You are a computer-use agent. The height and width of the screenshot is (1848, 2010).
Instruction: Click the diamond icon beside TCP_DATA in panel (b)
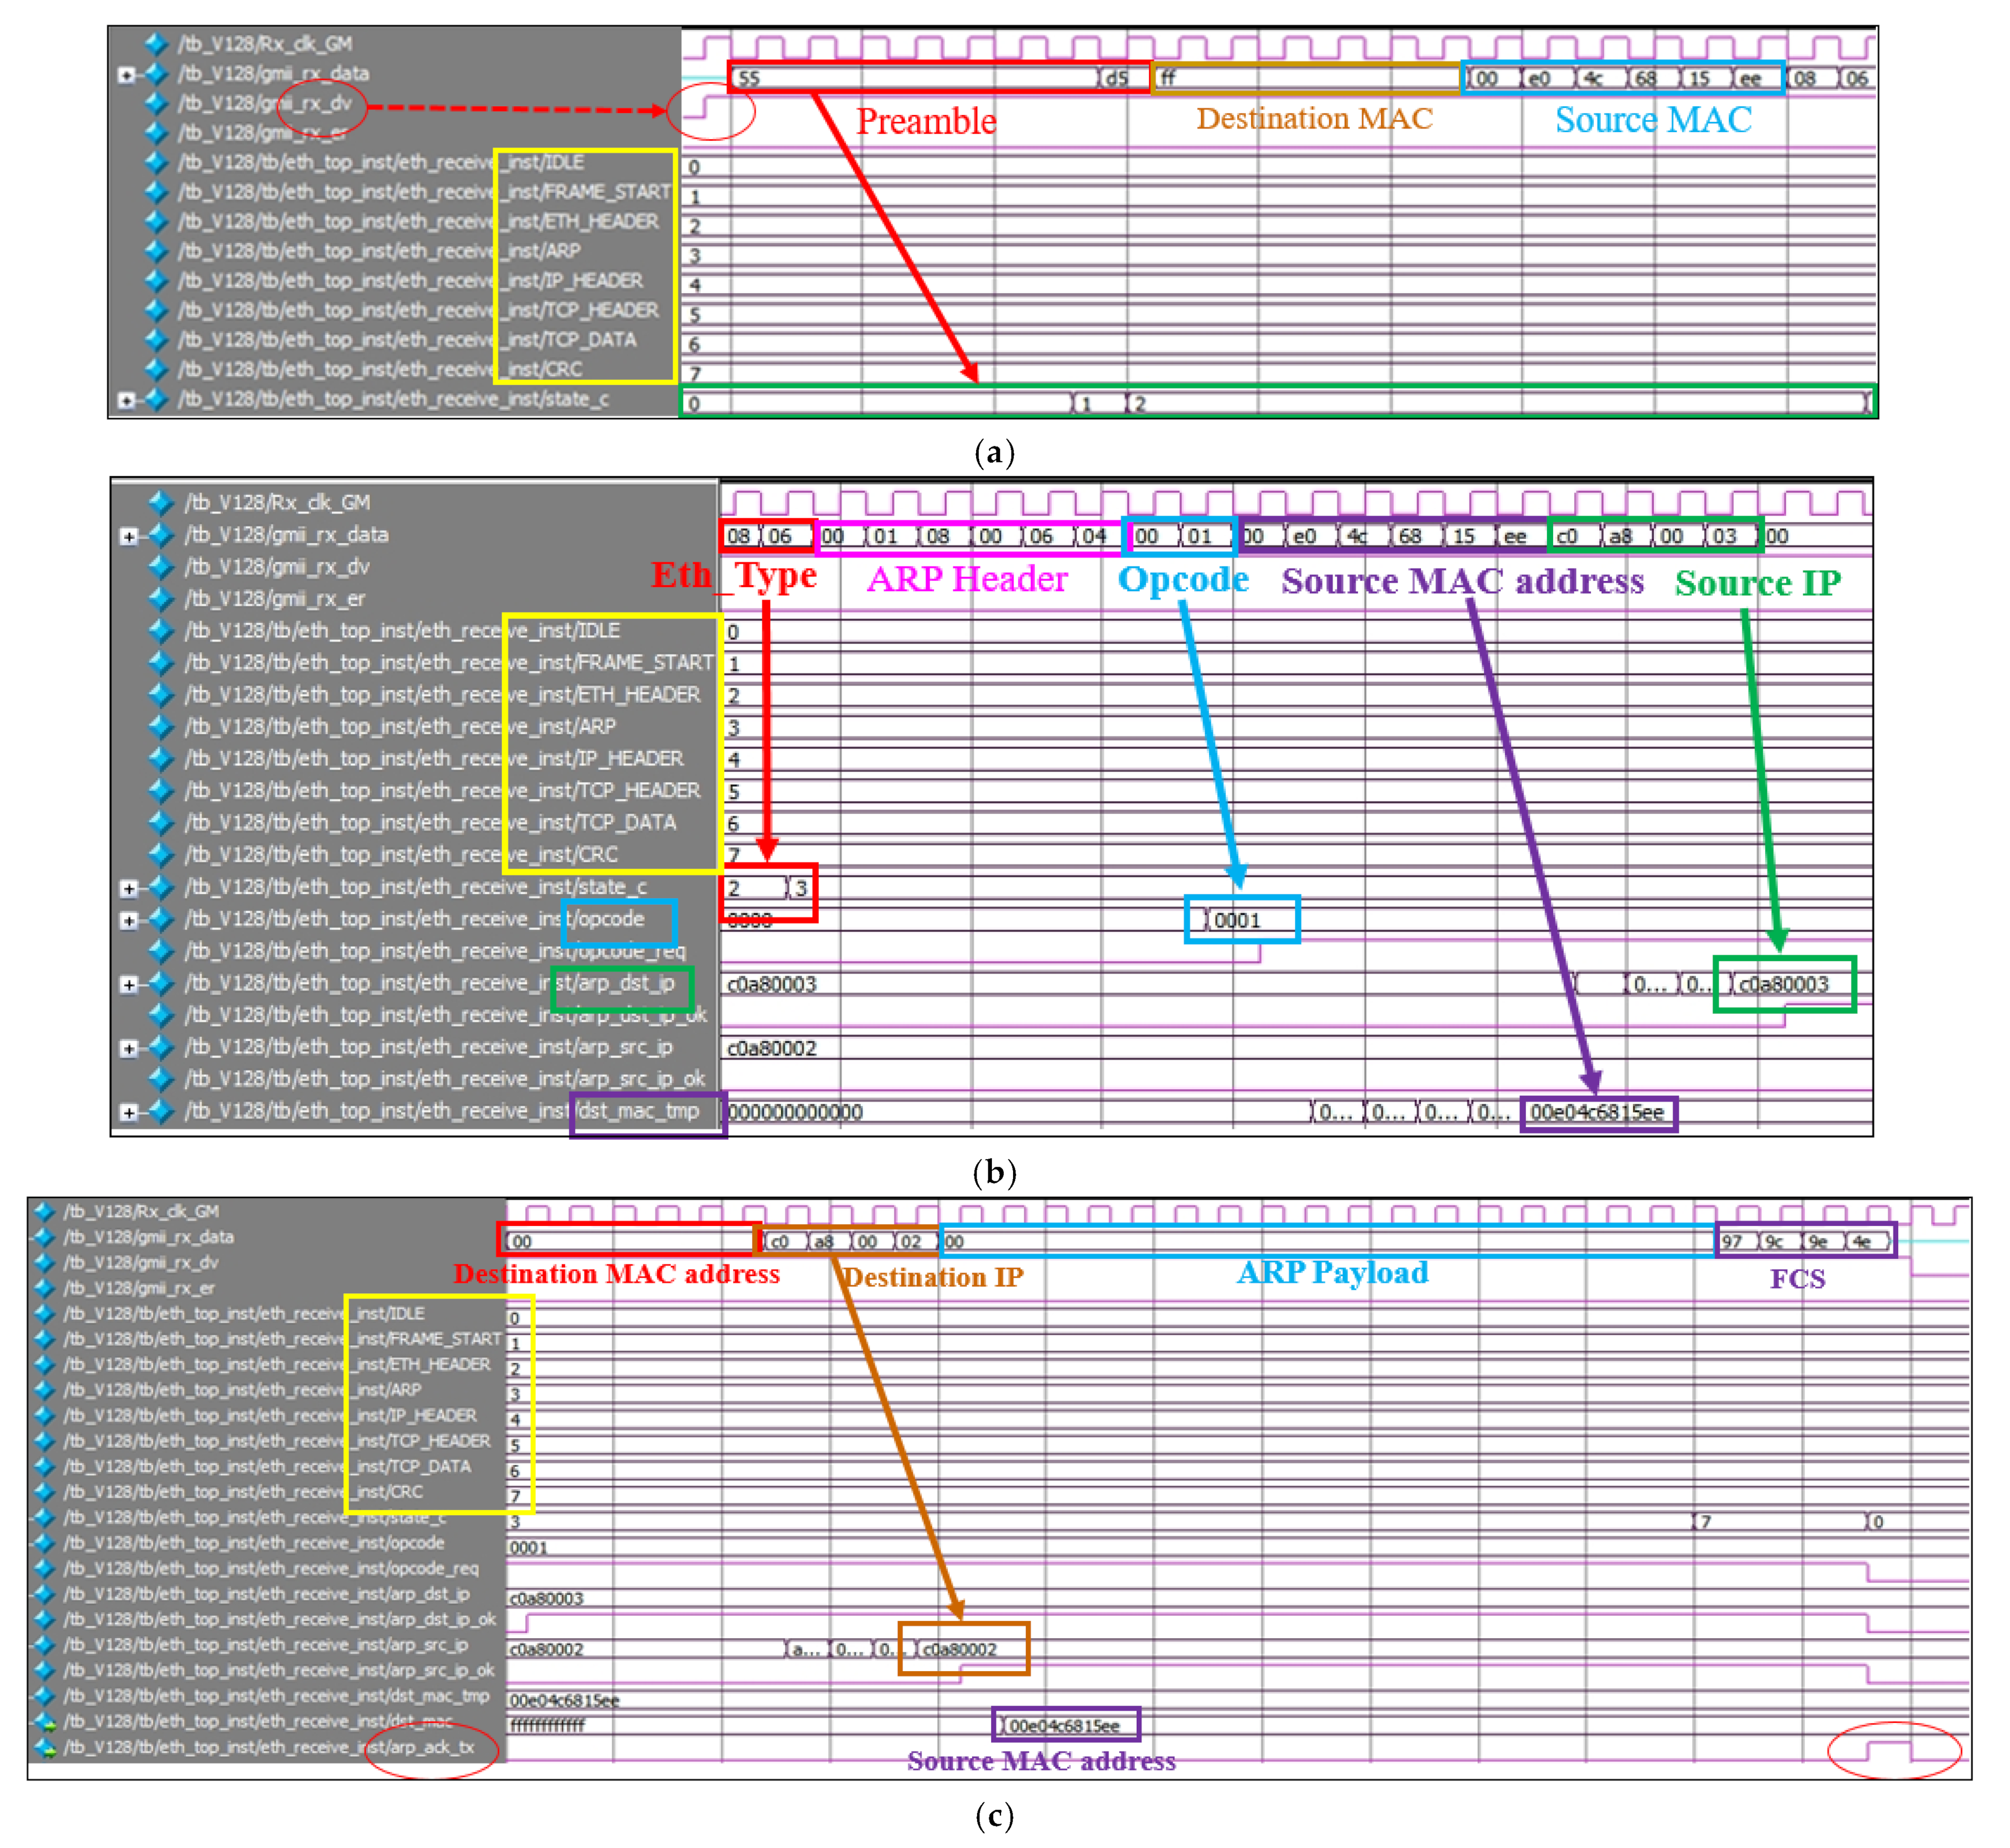click(x=161, y=823)
